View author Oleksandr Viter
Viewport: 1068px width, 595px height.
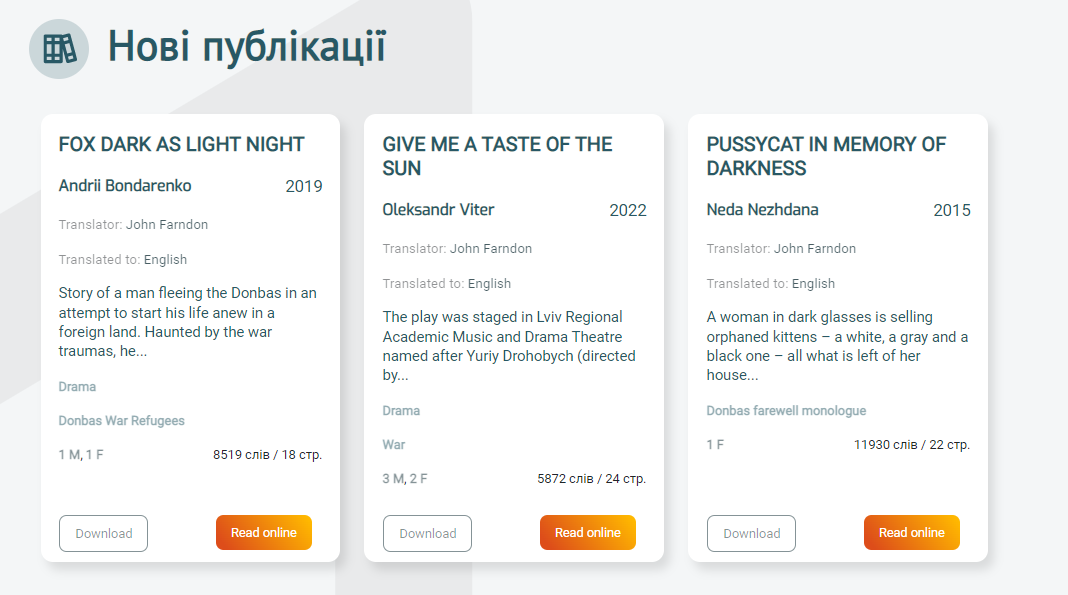[x=438, y=210]
